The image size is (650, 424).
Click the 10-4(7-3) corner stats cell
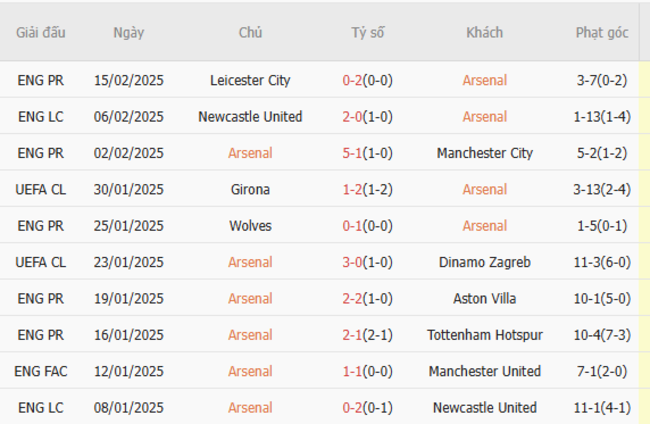point(602,335)
